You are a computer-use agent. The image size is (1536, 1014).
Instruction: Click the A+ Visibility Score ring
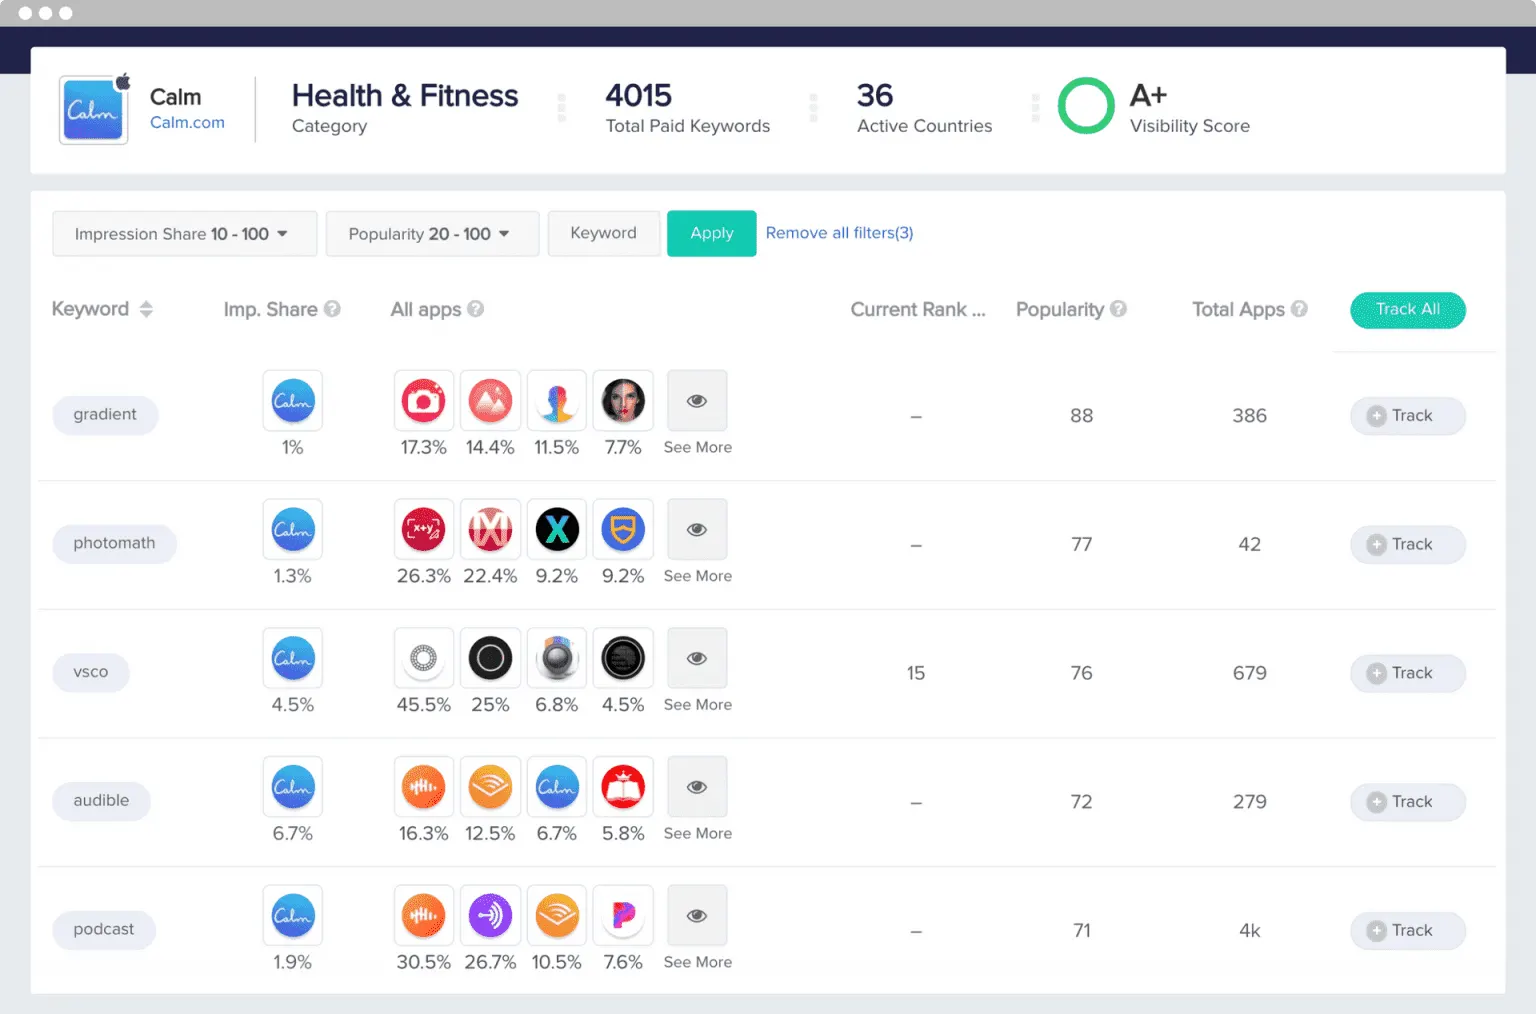point(1086,106)
